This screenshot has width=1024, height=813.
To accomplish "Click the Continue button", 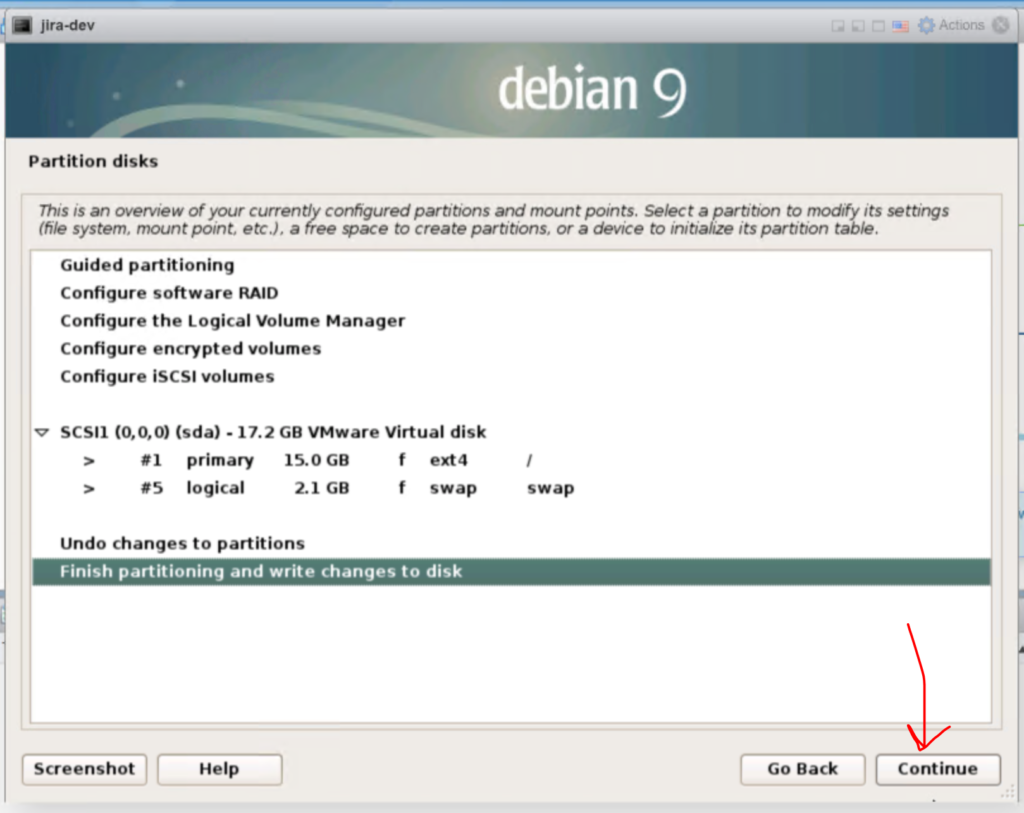I will (x=938, y=769).
